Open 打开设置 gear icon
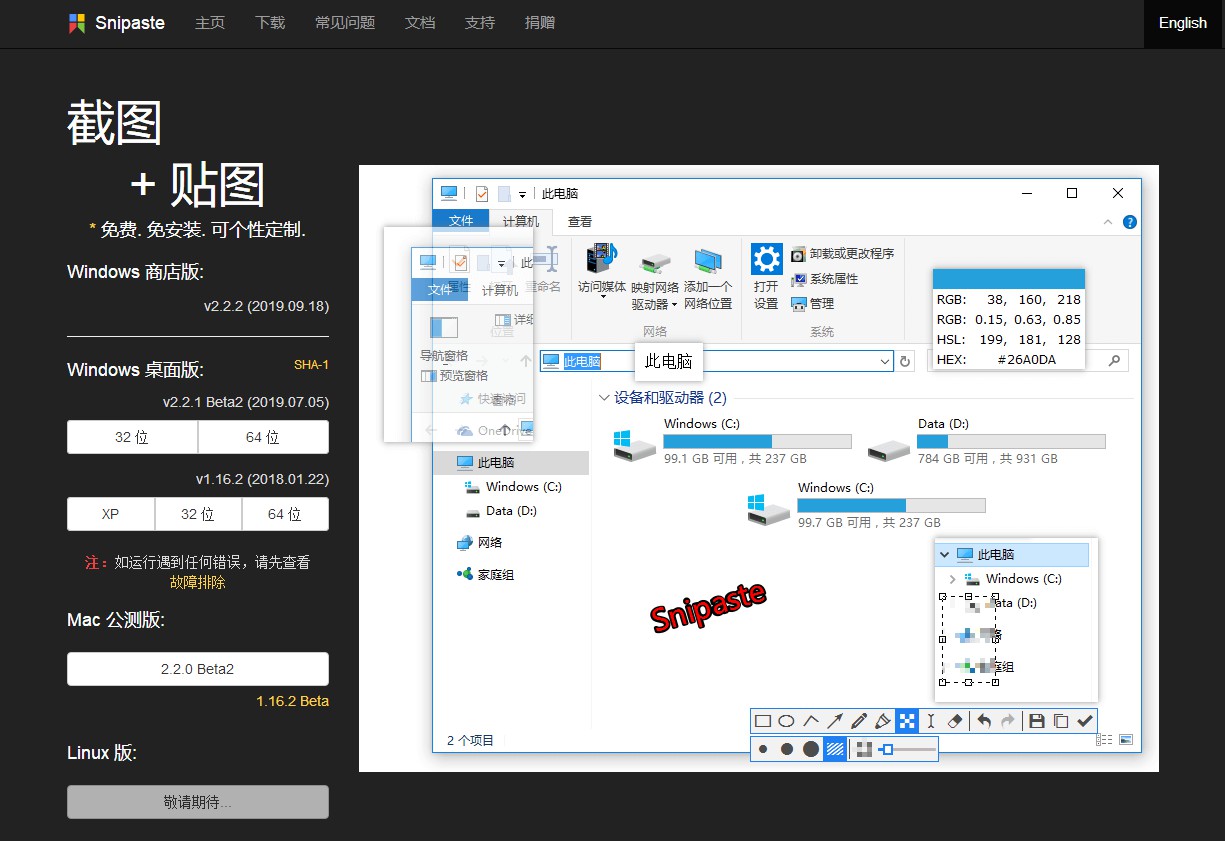1225x841 pixels. coord(766,260)
